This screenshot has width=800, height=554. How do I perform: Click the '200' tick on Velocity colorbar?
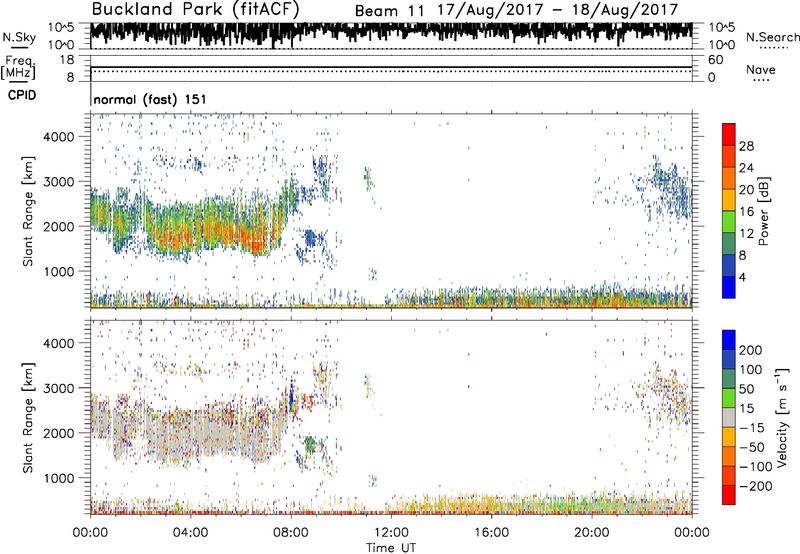coord(751,350)
